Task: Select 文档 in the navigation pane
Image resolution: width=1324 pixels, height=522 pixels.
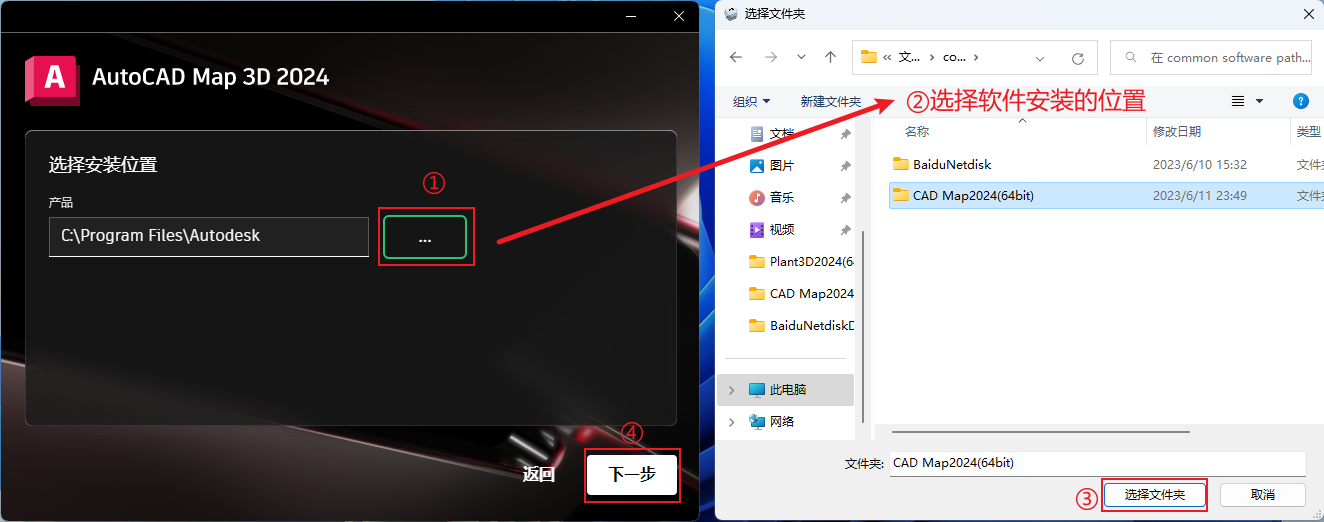Action: pyautogui.click(x=781, y=133)
